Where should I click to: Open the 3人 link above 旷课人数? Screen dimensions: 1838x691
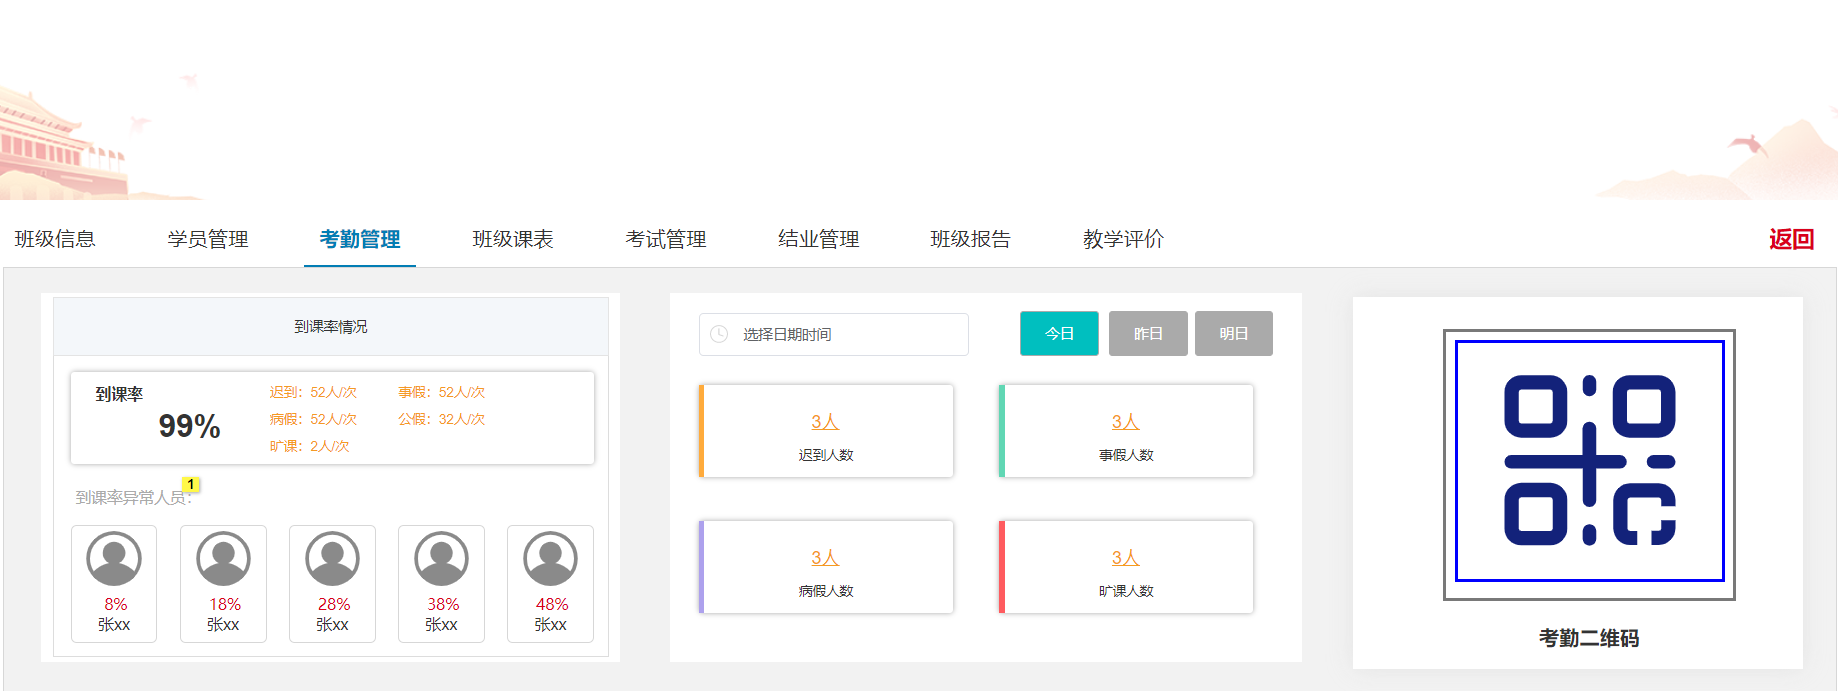[1125, 558]
